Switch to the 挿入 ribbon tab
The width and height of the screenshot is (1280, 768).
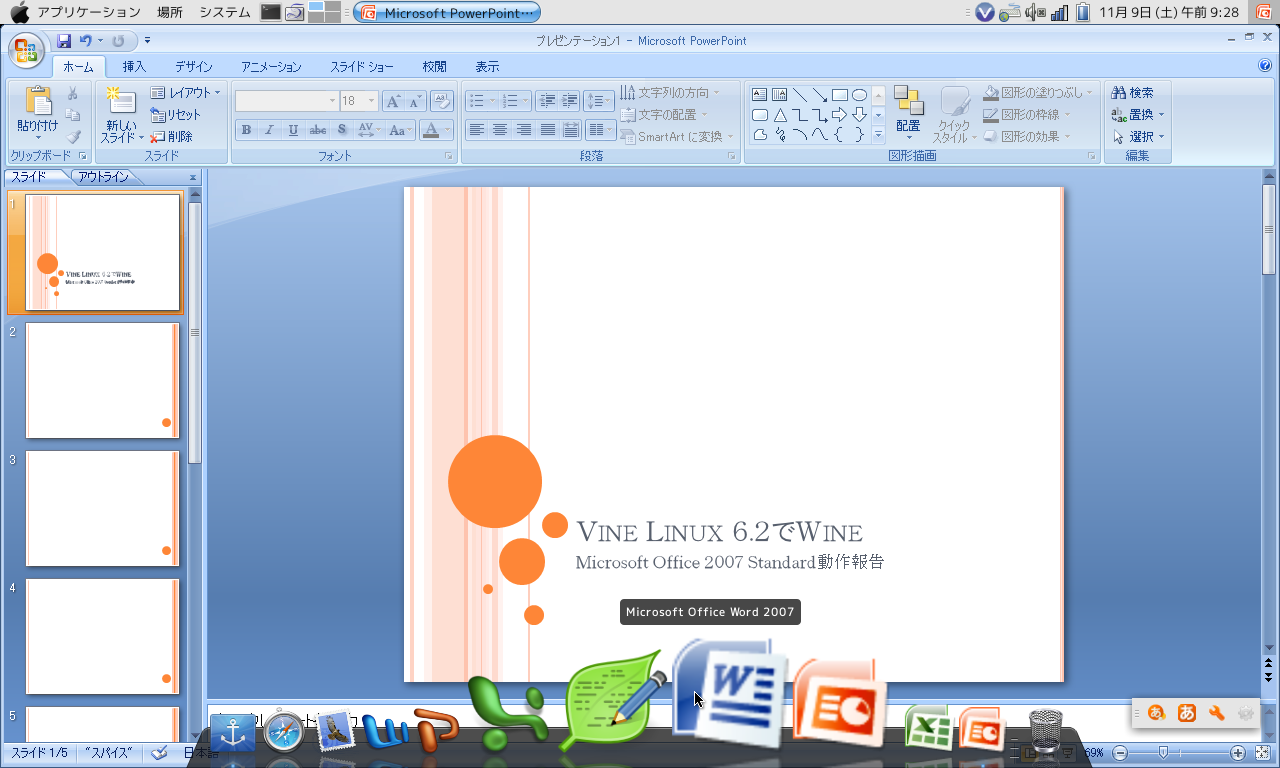[x=134, y=67]
